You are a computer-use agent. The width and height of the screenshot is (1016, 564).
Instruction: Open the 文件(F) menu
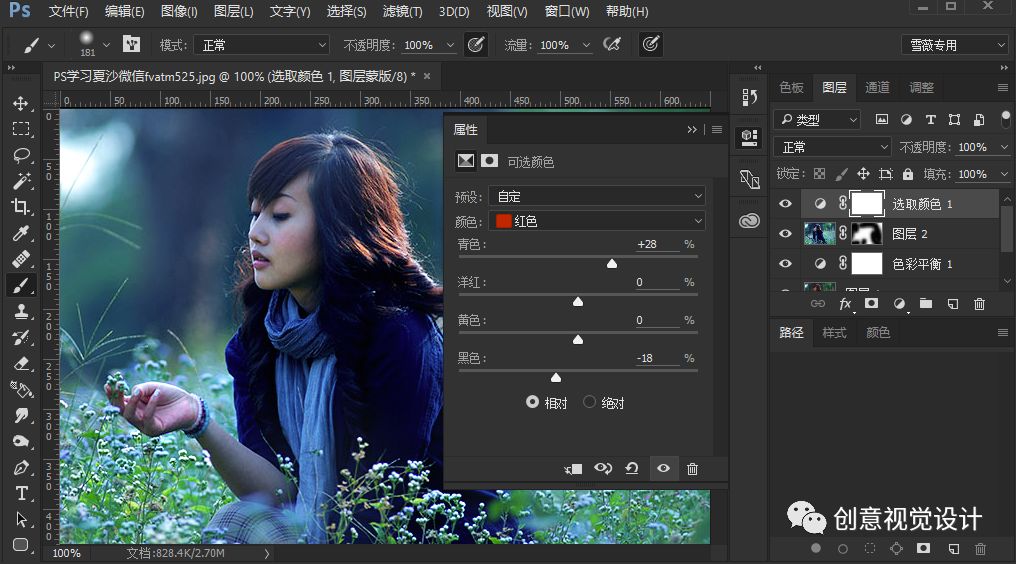(68, 12)
